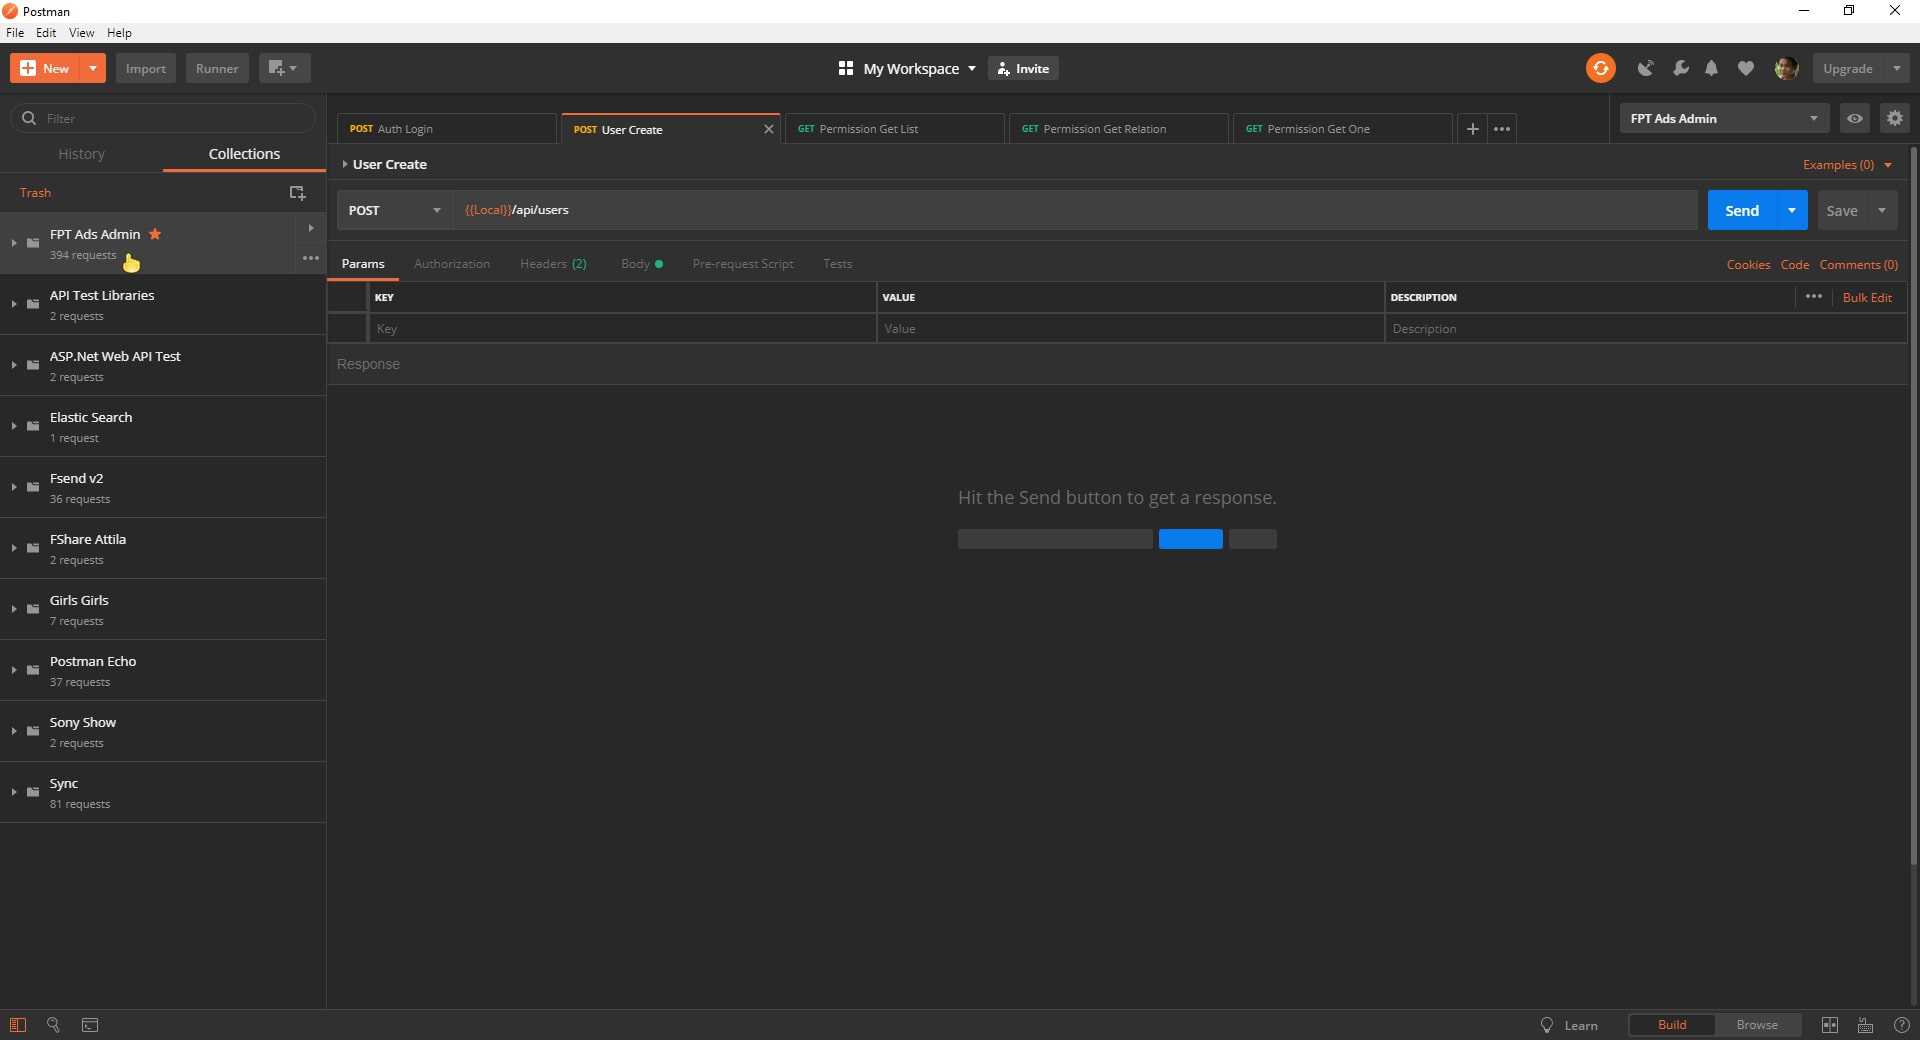Screen dimensions: 1920x1040
Task: Open the FPT Ads Admin environment dropdown
Action: tap(1723, 118)
